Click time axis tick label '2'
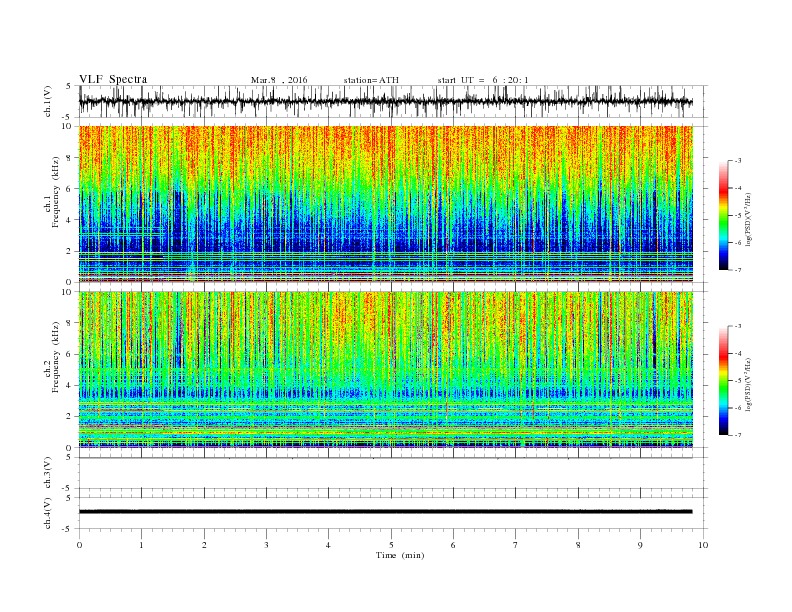 [204, 545]
